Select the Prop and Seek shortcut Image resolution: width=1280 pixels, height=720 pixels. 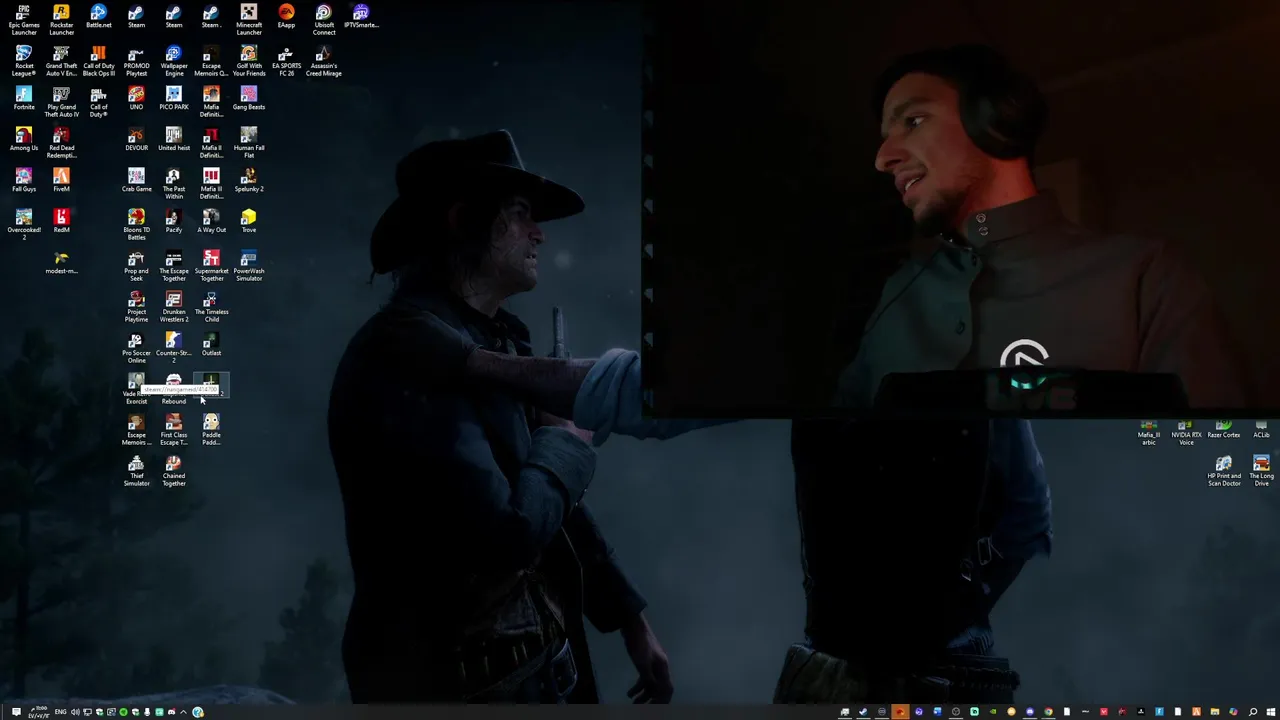pos(136,266)
